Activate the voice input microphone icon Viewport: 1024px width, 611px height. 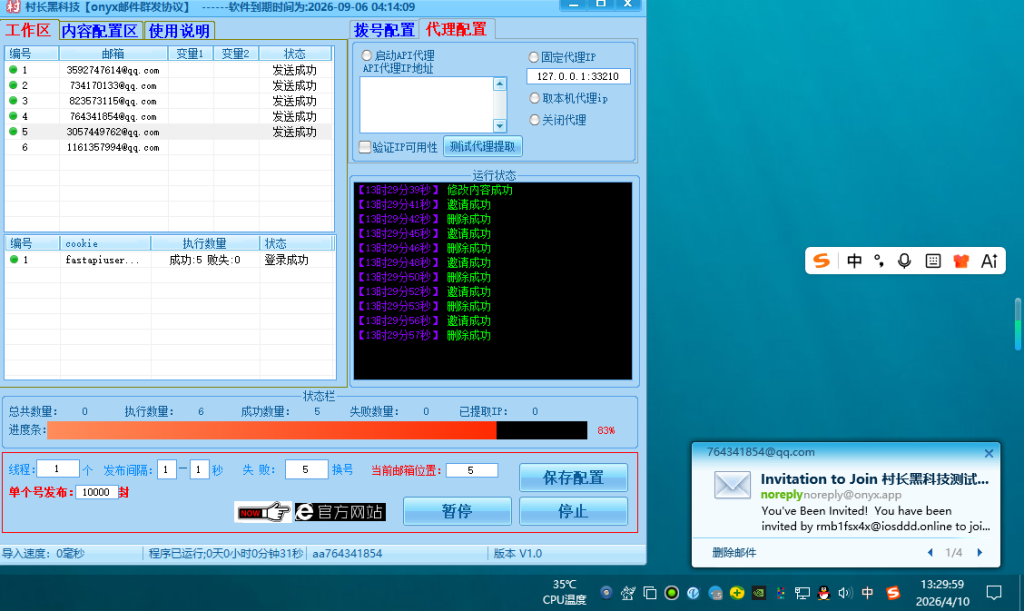904,260
